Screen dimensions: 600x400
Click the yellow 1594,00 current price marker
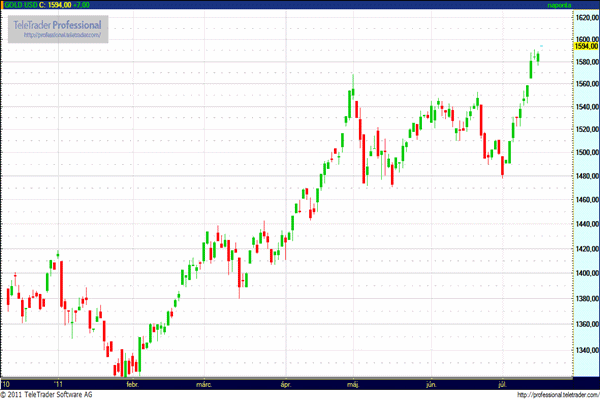(x=586, y=46)
